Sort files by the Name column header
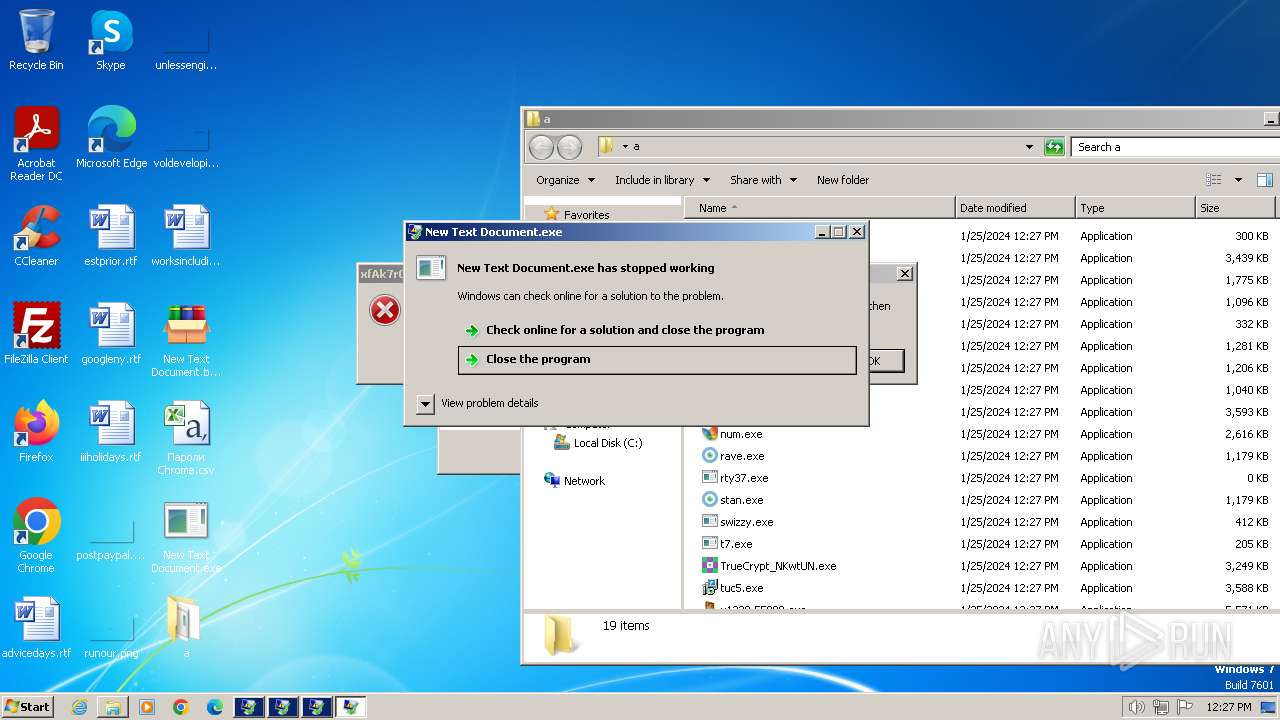Viewport: 1280px width, 720px height. pos(820,208)
